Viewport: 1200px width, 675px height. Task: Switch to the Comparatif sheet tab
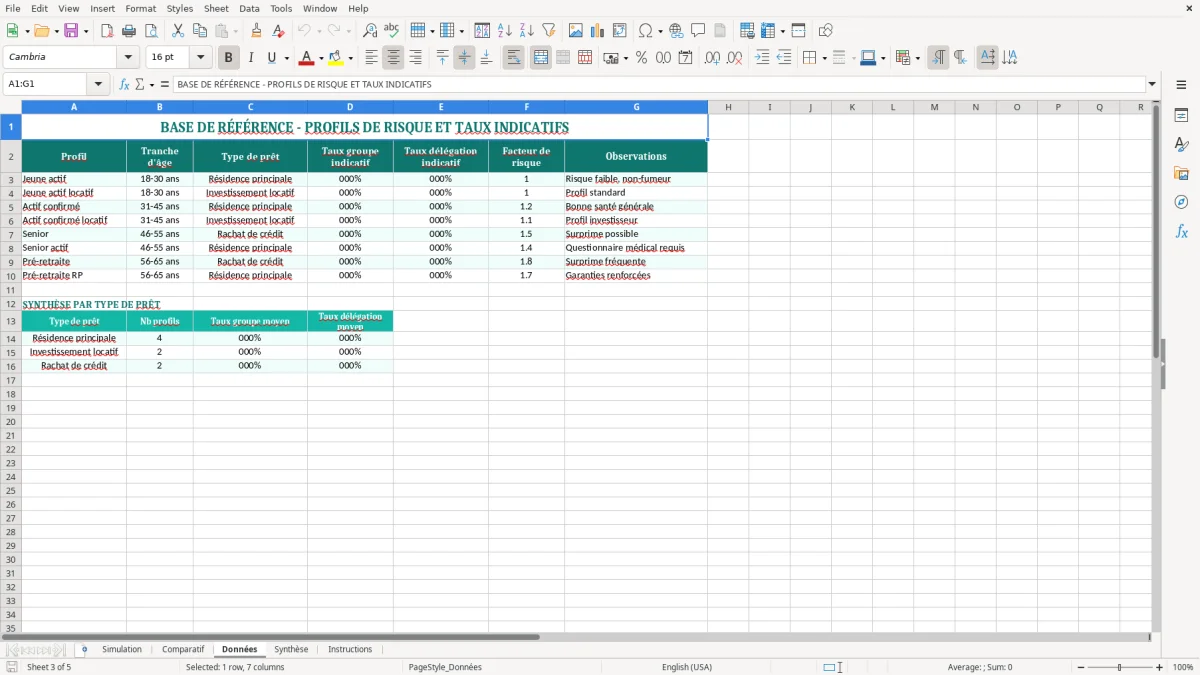183,650
